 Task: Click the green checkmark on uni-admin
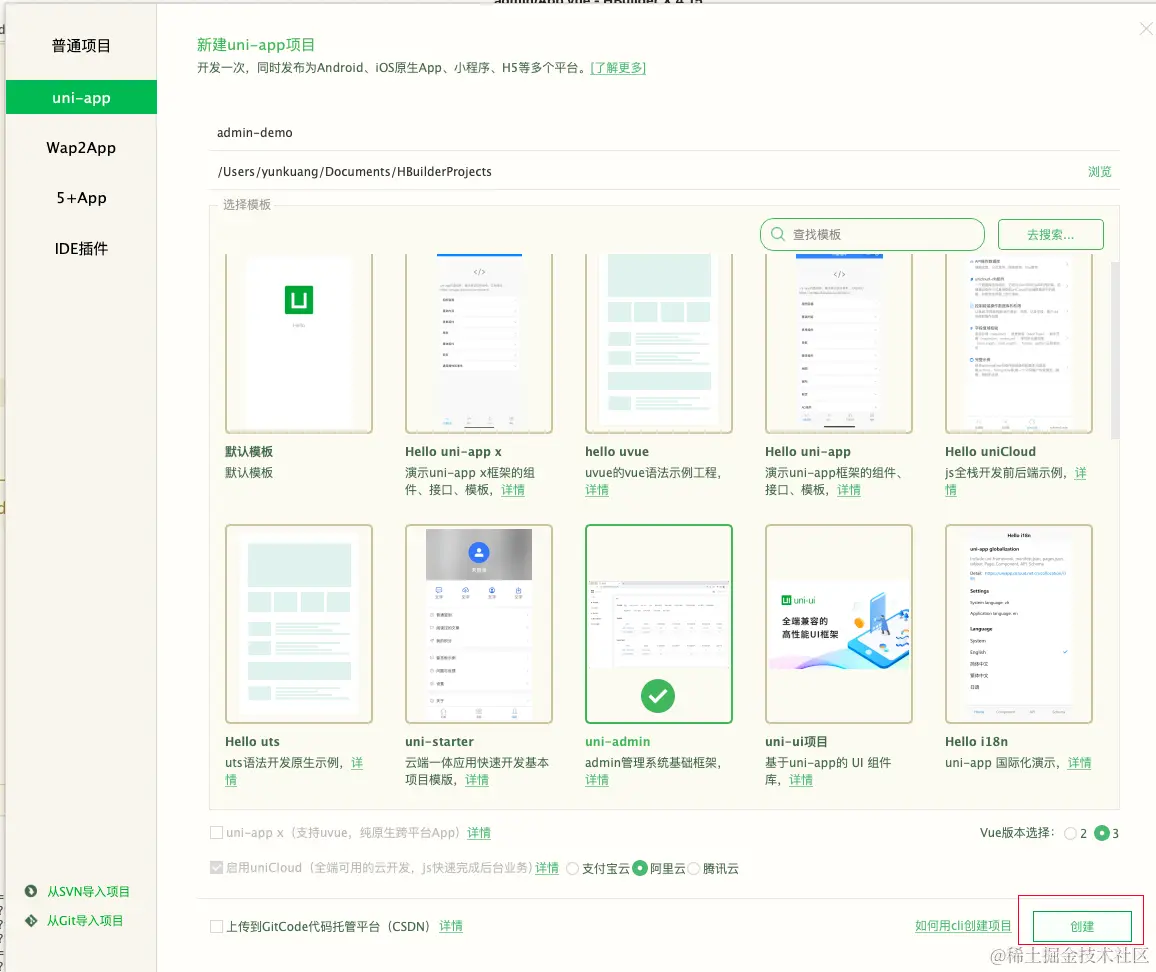coord(658,695)
